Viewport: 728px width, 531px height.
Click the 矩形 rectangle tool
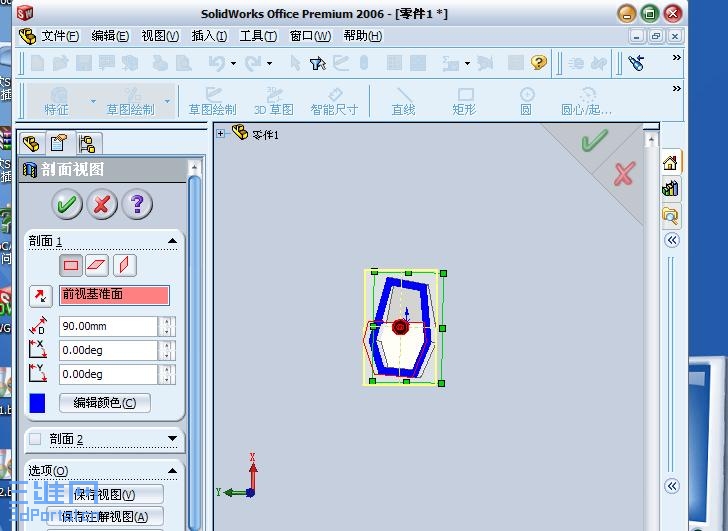[x=464, y=101]
